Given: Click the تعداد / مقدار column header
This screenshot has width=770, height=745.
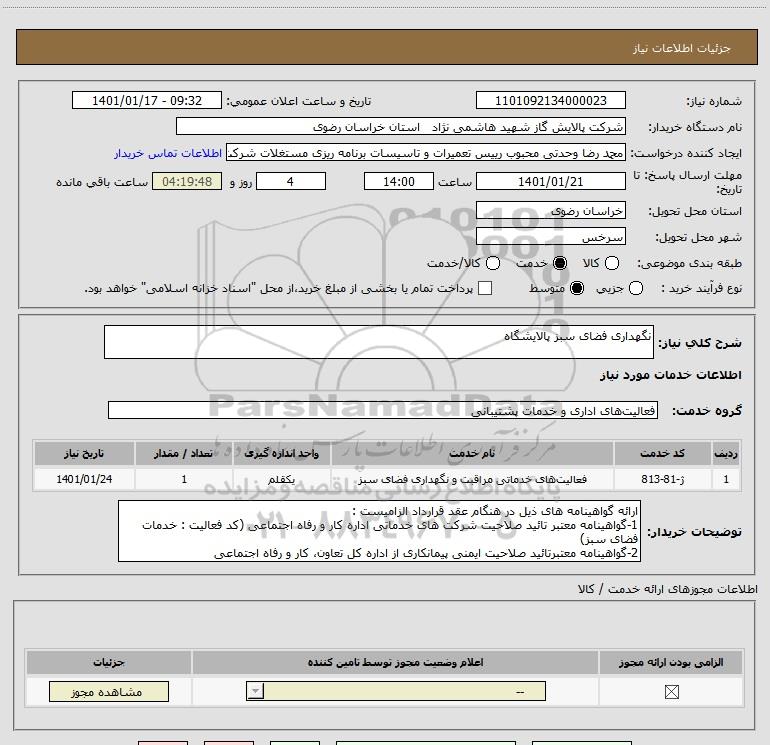Looking at the screenshot, I should [x=184, y=453].
